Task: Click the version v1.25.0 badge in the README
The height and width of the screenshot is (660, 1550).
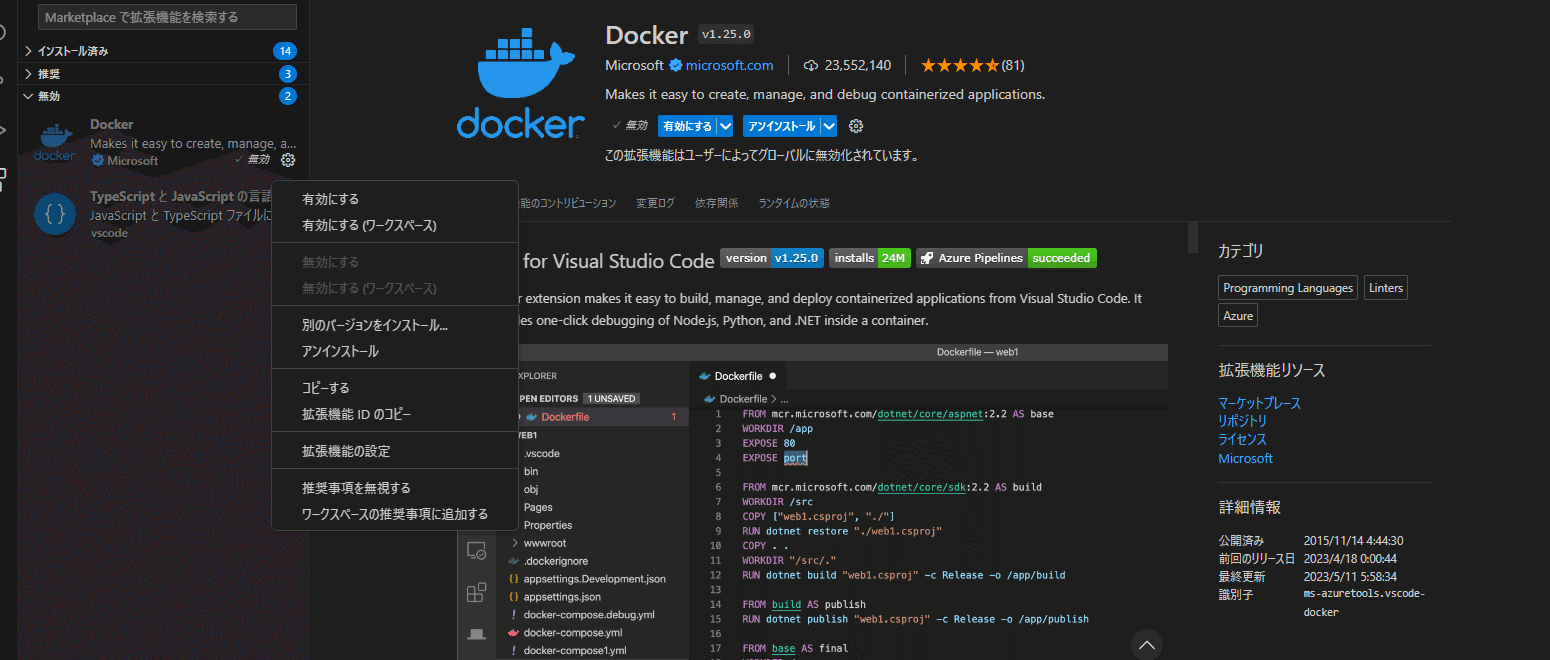Action: click(x=772, y=258)
